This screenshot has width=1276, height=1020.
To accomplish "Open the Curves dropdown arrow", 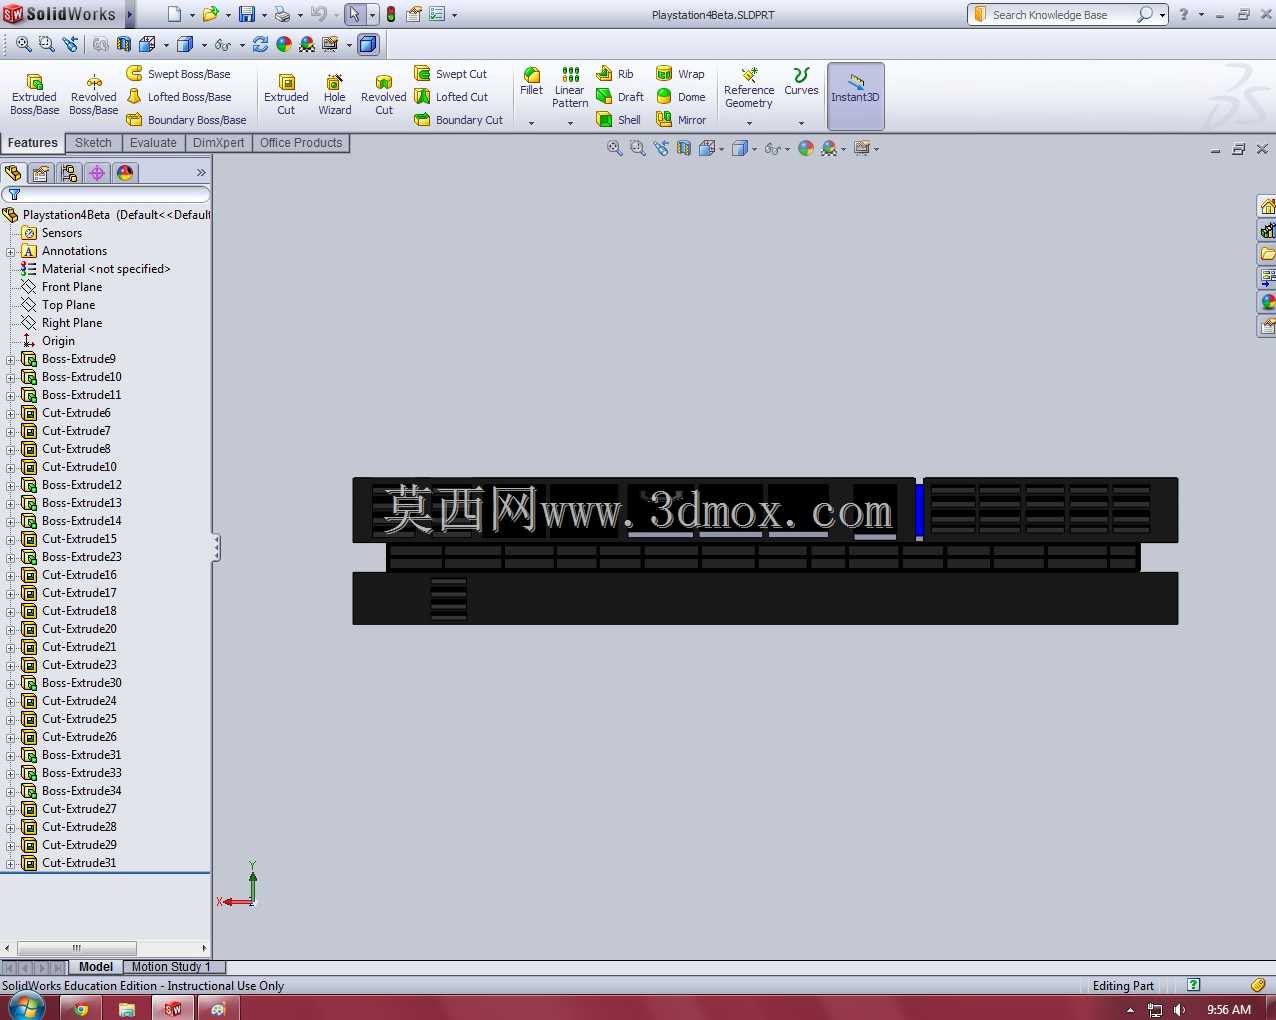I will click(x=801, y=123).
